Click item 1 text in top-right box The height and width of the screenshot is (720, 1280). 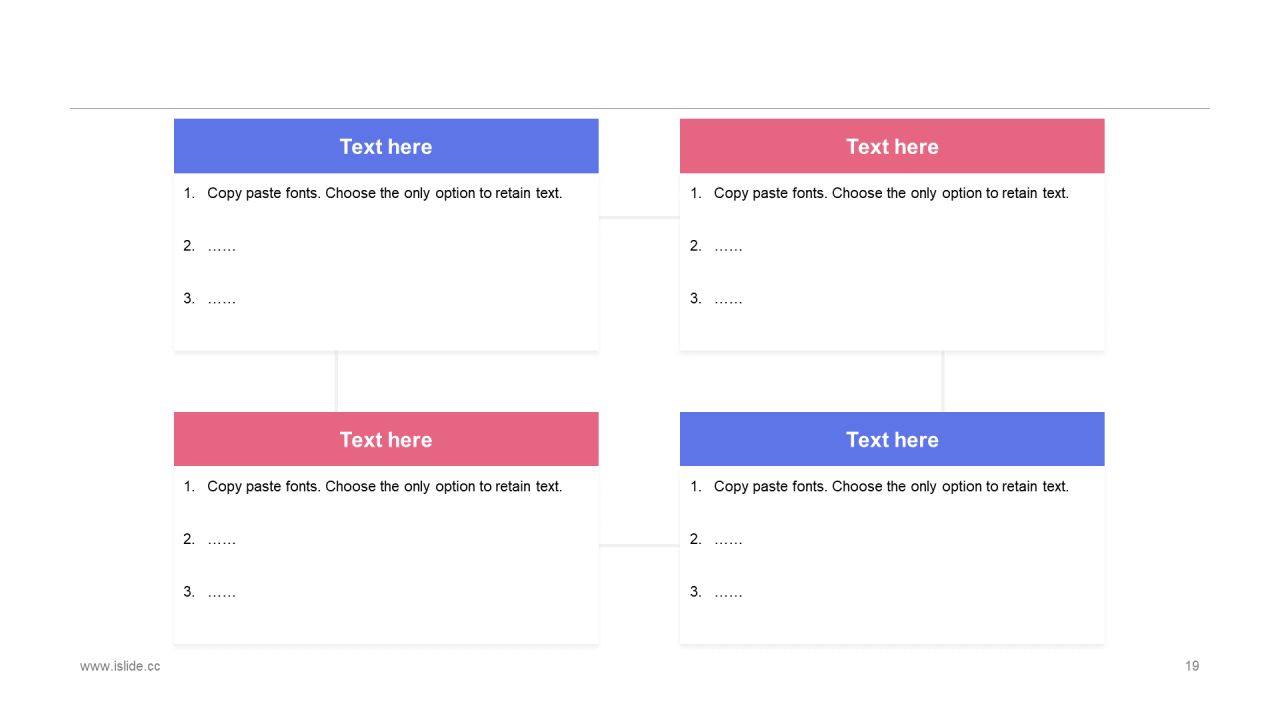point(891,193)
